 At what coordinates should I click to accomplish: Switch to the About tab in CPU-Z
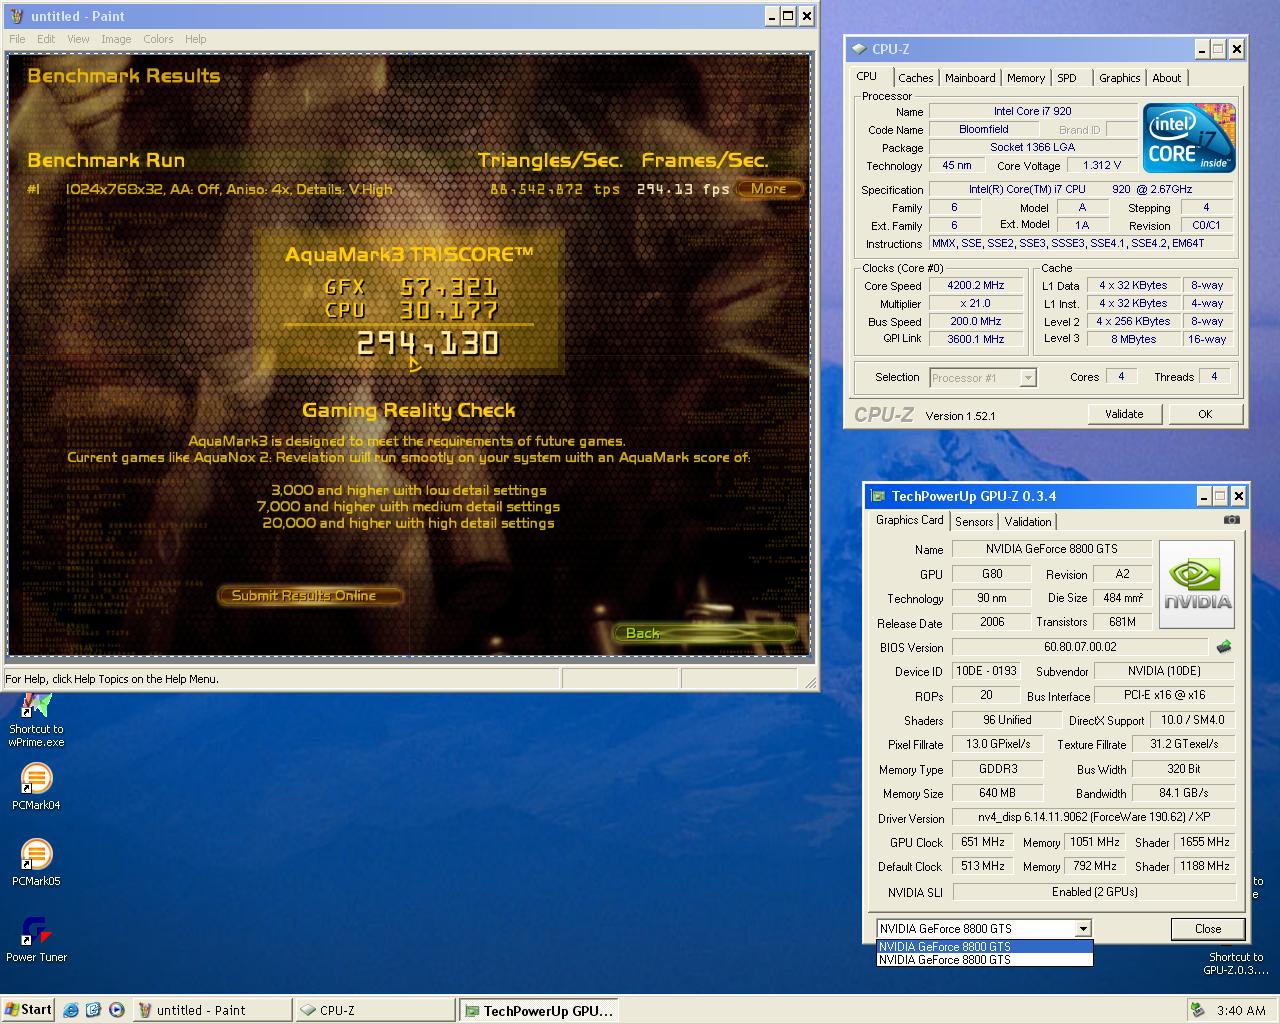point(1166,78)
